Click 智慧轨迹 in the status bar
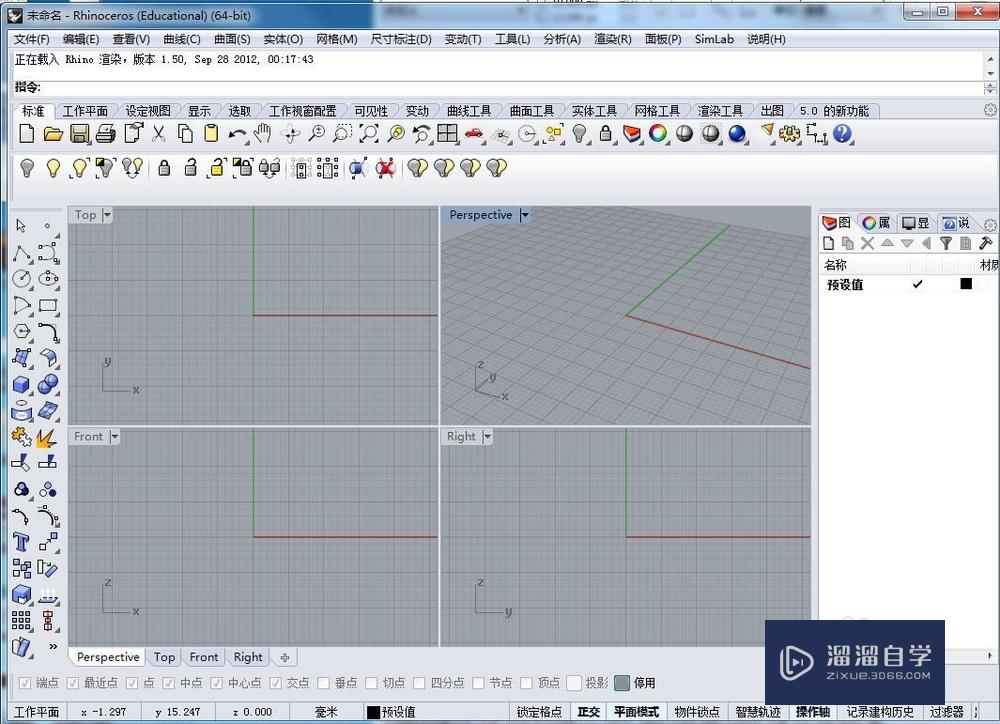The image size is (1000, 724). click(758, 712)
